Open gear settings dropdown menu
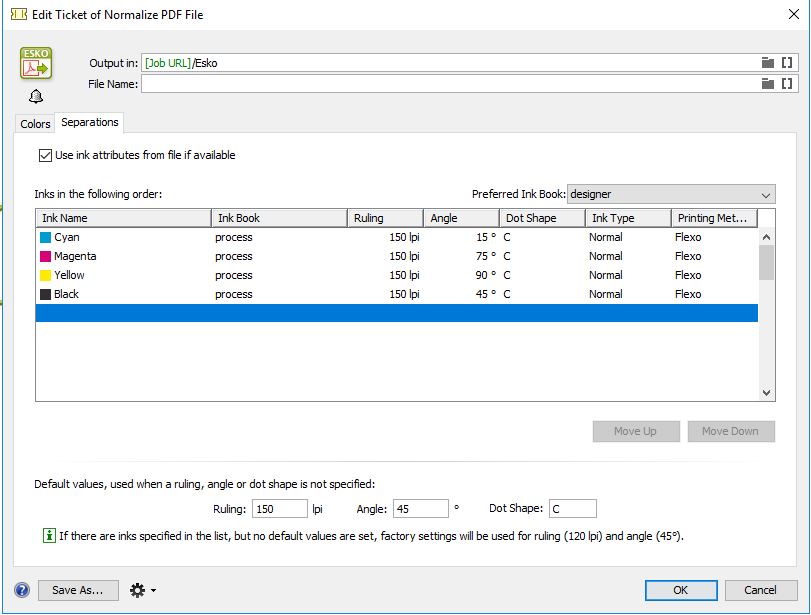 click(142, 590)
